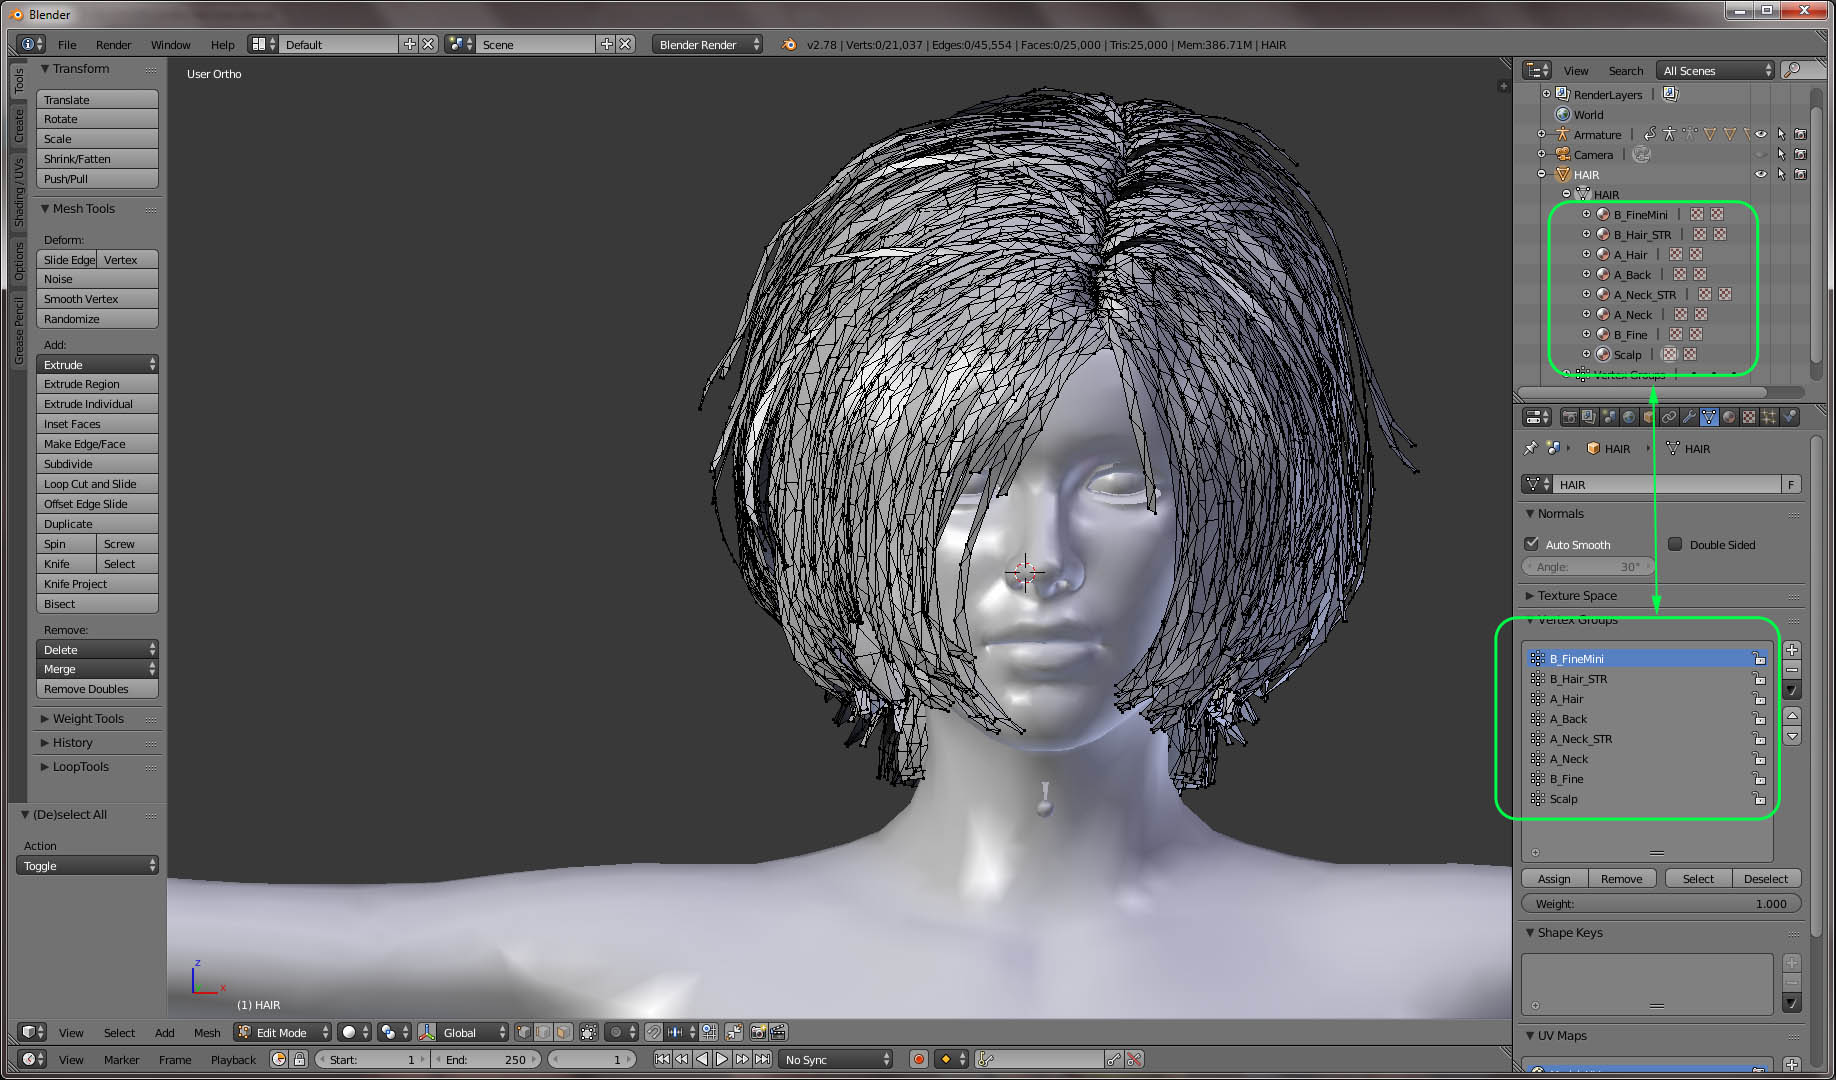Click the Loop Cut and Slide button
Screen dimensions: 1836x1080
(97, 484)
